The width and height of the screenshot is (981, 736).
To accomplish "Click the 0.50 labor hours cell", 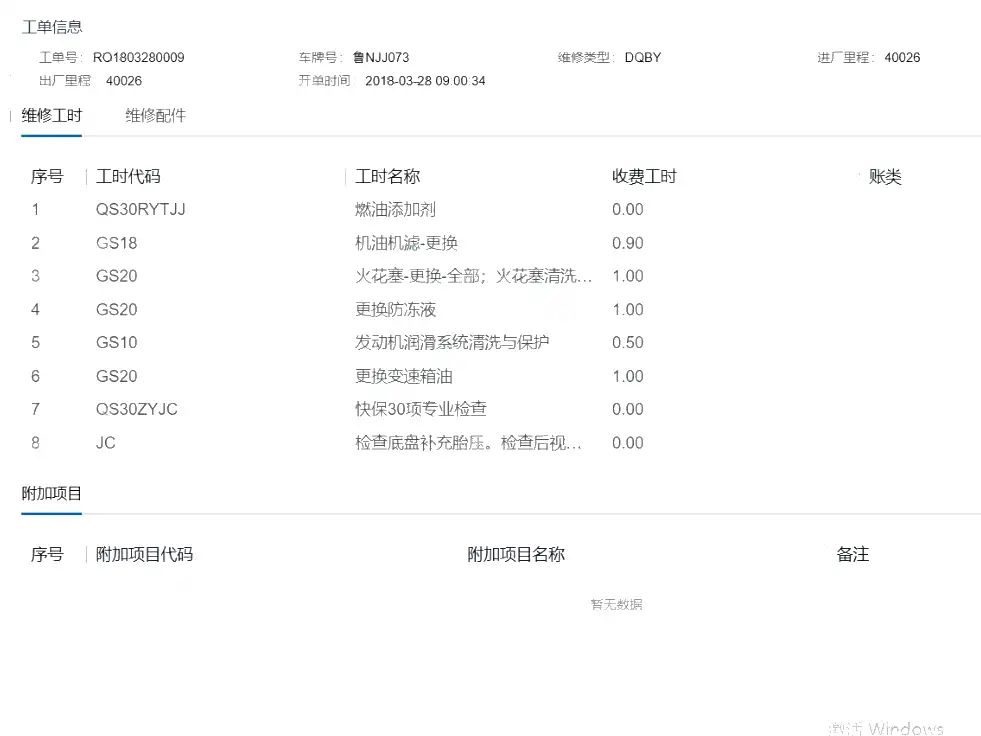I will point(628,342).
